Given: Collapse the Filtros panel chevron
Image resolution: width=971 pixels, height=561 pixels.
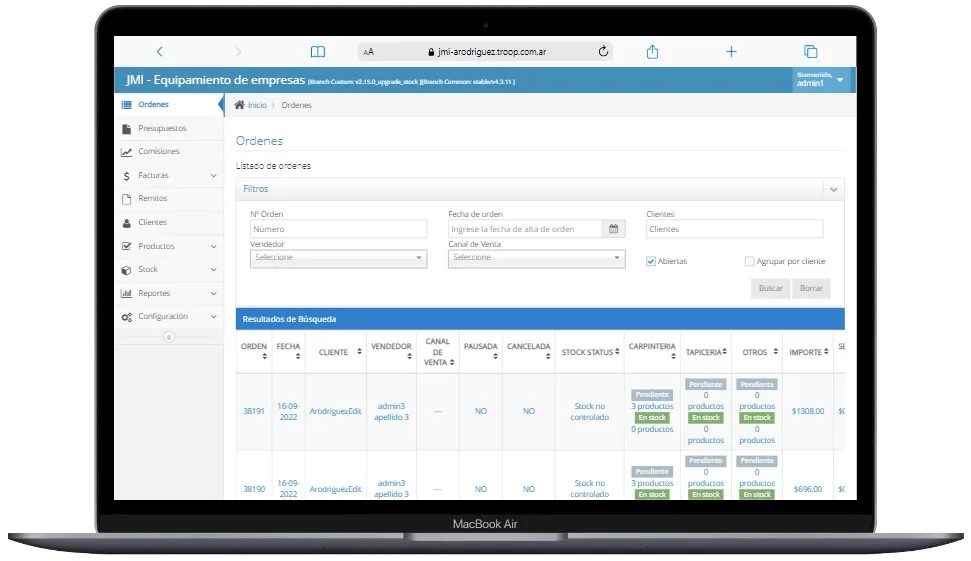Looking at the screenshot, I should tap(834, 189).
